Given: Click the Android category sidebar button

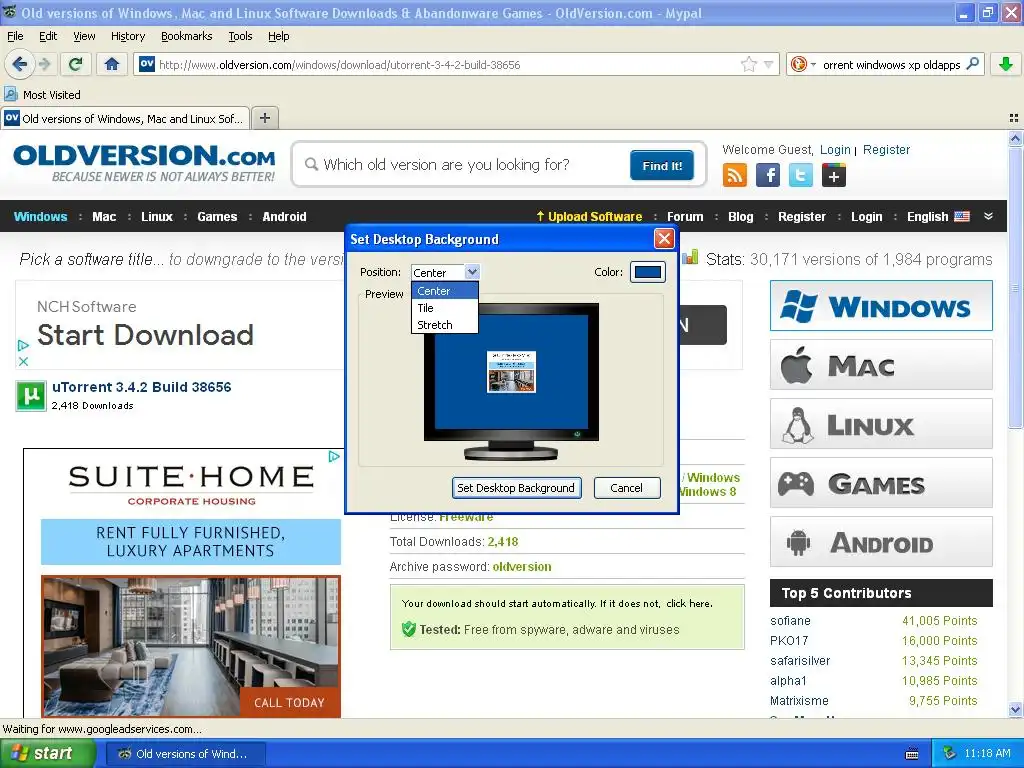Looking at the screenshot, I should click(x=881, y=542).
